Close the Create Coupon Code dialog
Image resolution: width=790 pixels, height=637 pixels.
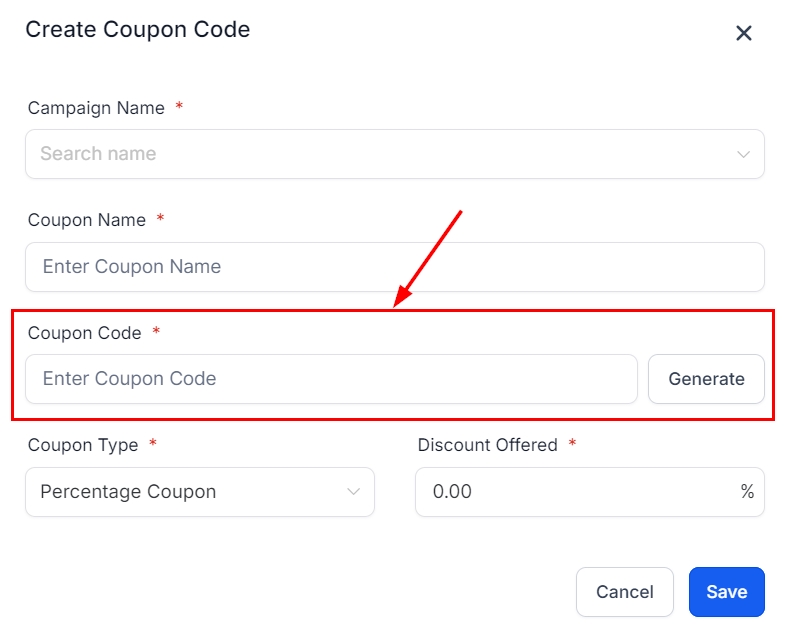744,33
